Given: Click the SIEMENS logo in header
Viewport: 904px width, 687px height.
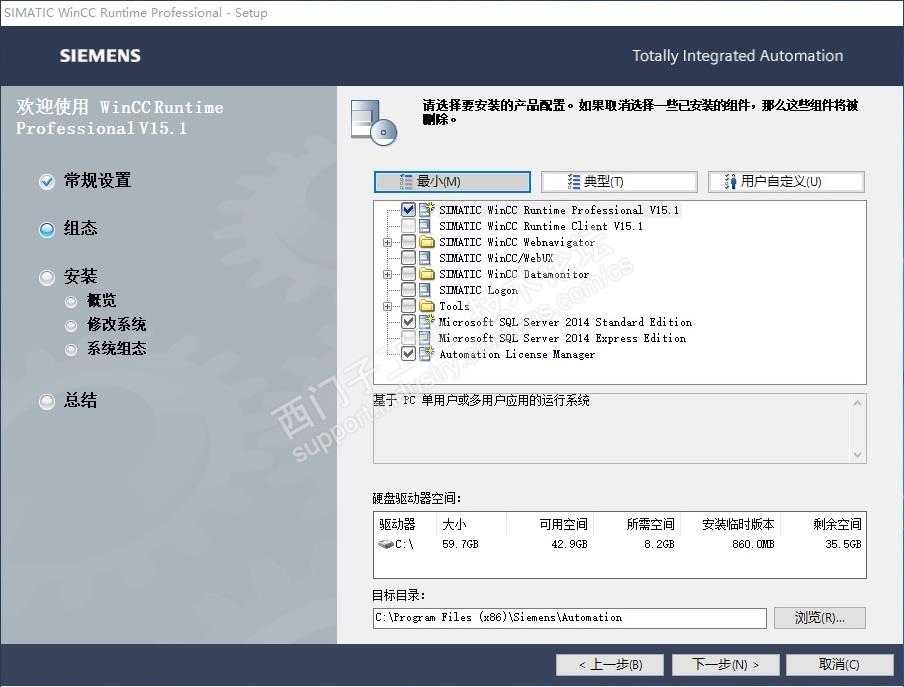Looking at the screenshot, I should coord(100,55).
